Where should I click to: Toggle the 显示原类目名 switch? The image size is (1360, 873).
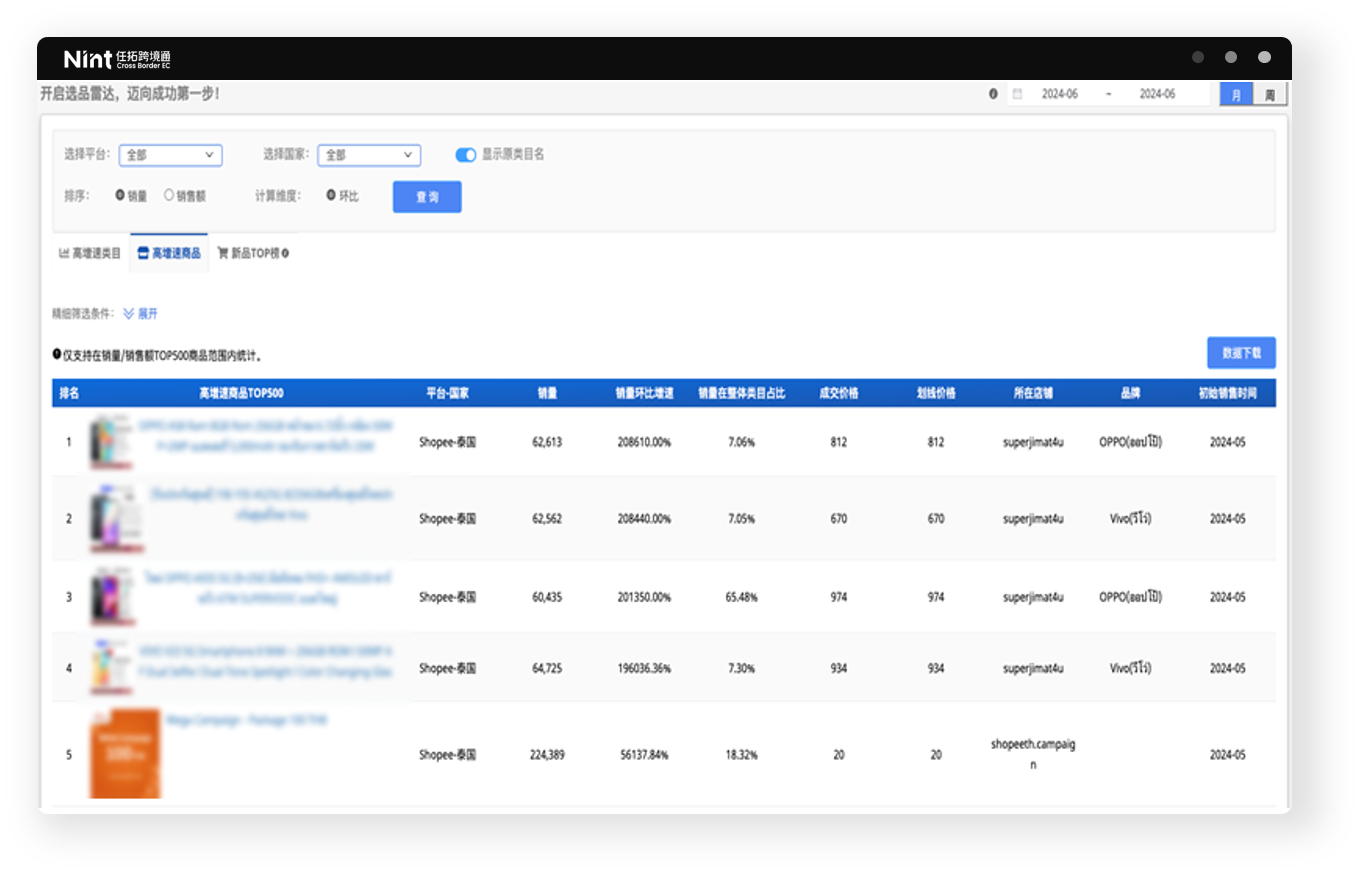pos(465,155)
